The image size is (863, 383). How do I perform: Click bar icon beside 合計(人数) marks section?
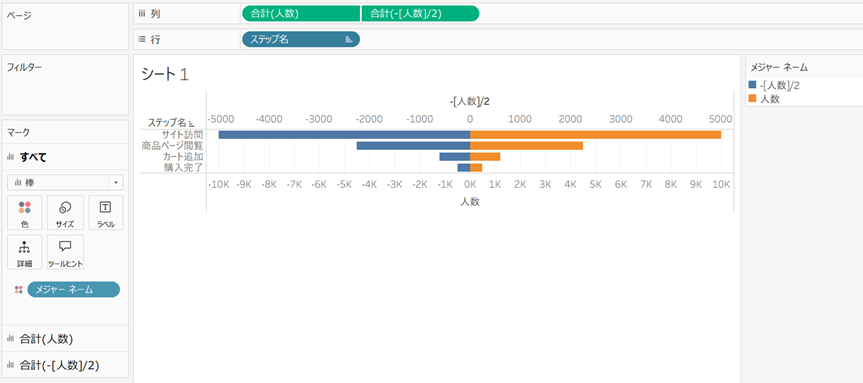click(10, 339)
